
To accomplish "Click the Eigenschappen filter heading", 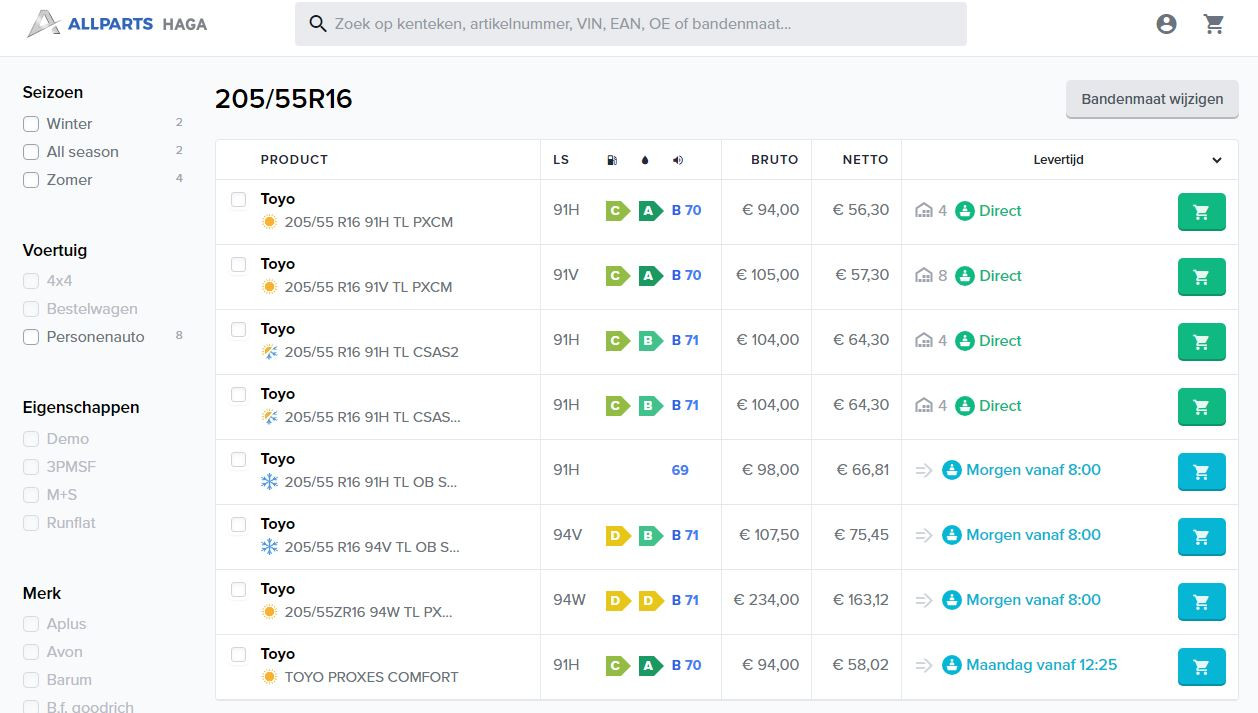I will (81, 407).
